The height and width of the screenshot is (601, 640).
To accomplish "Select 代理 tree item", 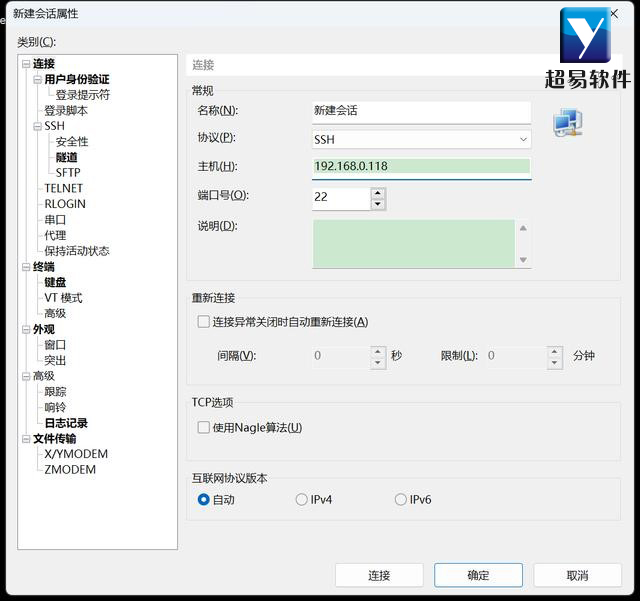I will [x=55, y=235].
